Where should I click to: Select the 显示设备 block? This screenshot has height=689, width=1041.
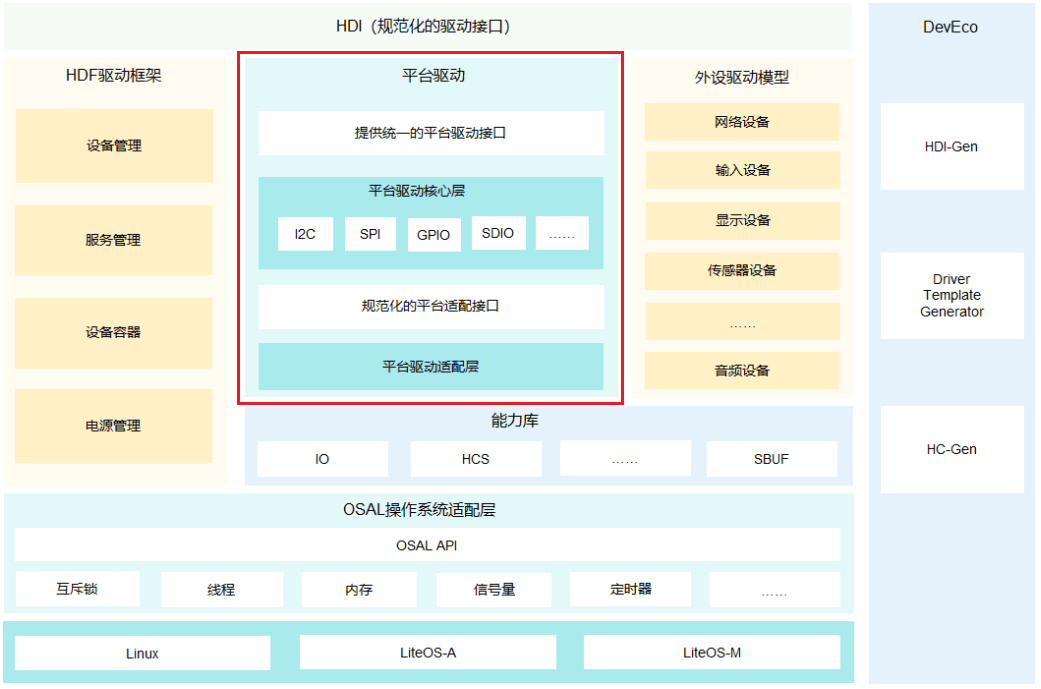coord(742,220)
